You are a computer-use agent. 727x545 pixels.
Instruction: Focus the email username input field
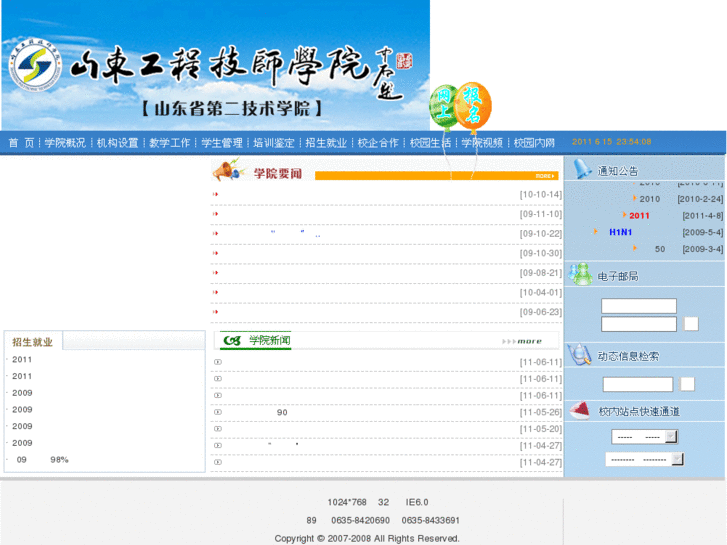639,306
